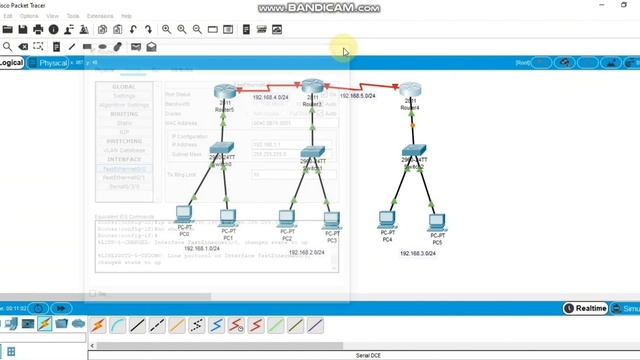The width and height of the screenshot is (640, 360).
Task: Select the Inspect magnifier tool
Action: (x=7, y=47)
